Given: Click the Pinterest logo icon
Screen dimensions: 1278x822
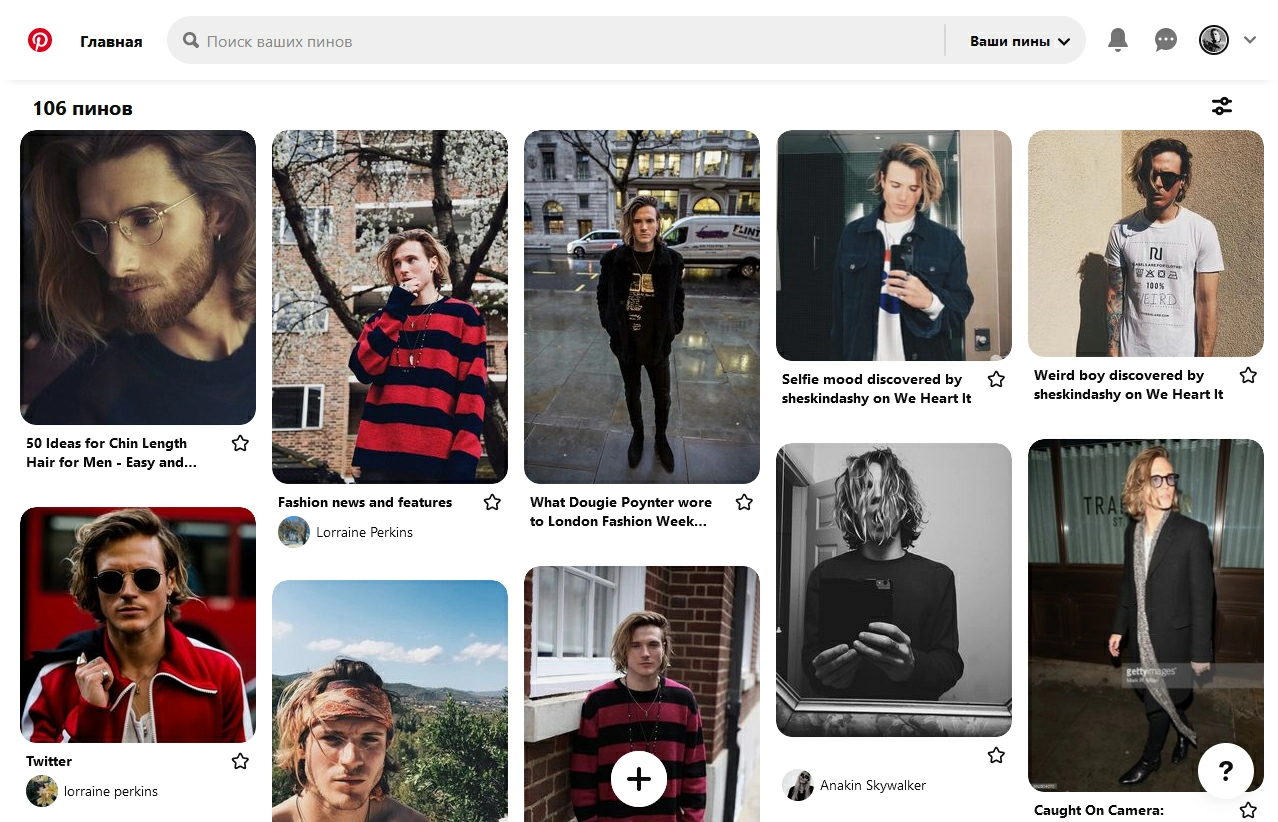Looking at the screenshot, I should pyautogui.click(x=40, y=41).
